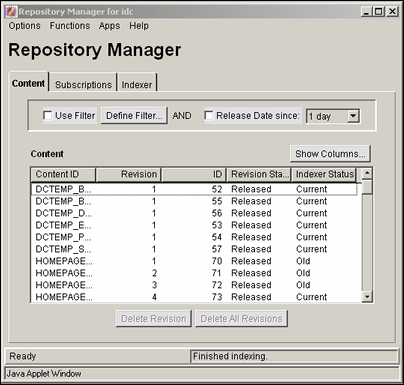Click the Ready status bar text

coord(23,356)
